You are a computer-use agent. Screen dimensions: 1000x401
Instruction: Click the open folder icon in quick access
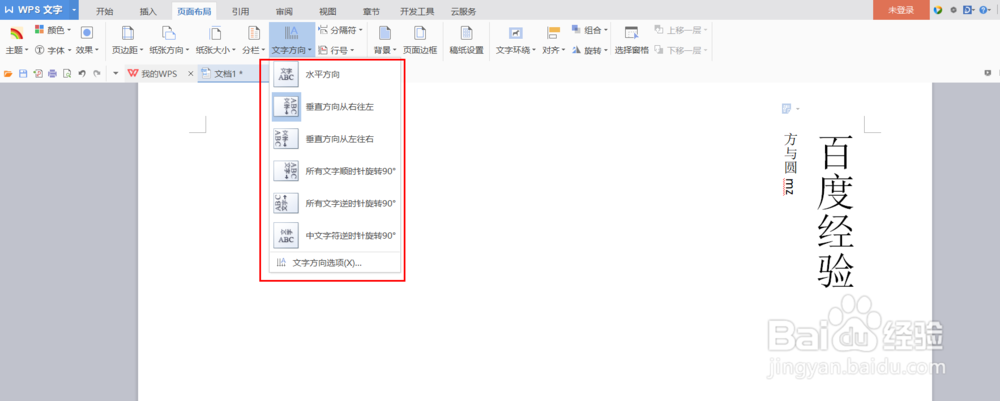8,74
